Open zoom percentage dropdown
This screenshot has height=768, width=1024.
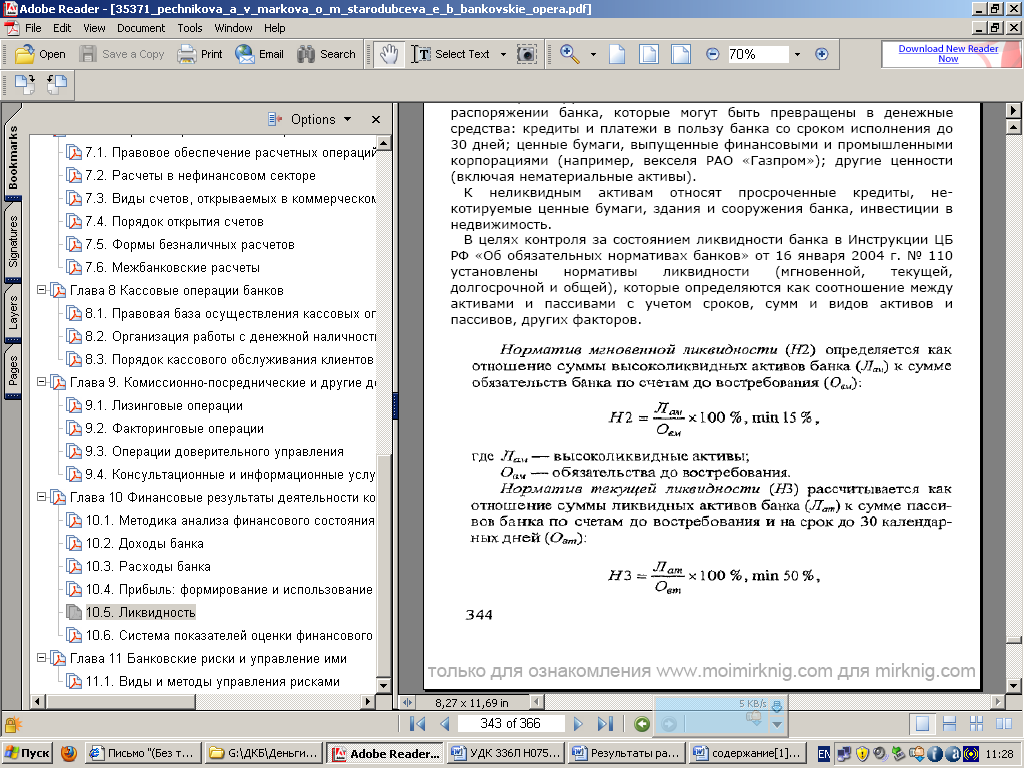[797, 54]
